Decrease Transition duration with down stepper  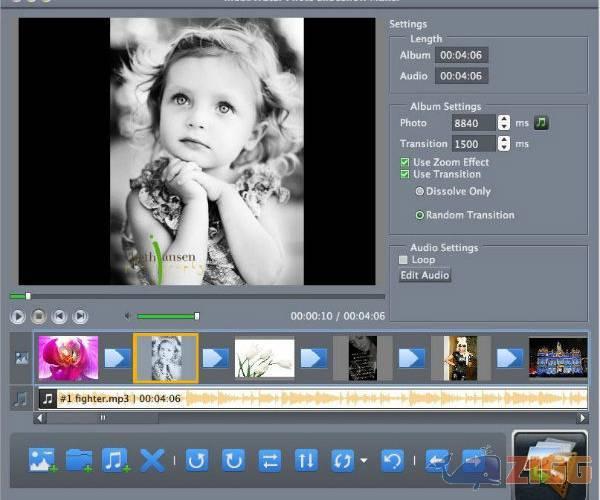point(504,147)
